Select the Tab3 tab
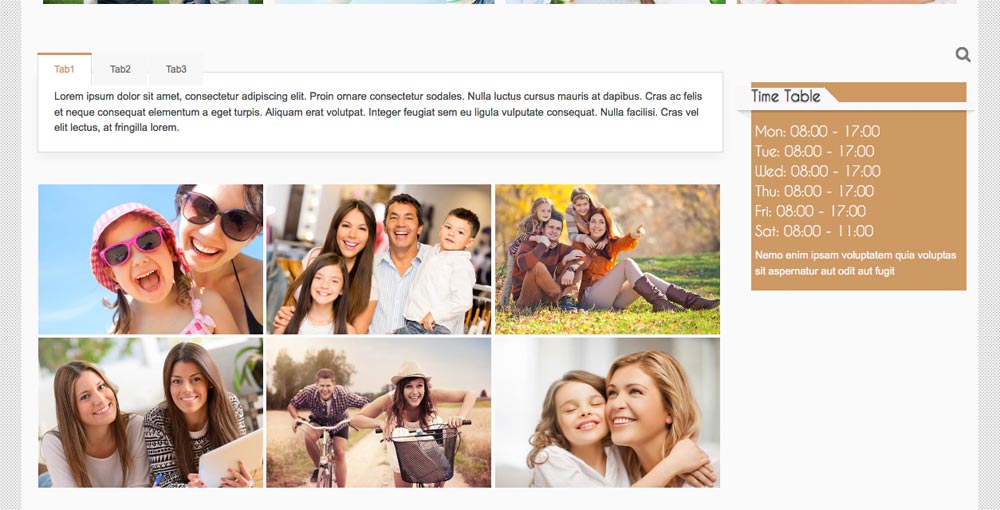1000x510 pixels. [176, 69]
